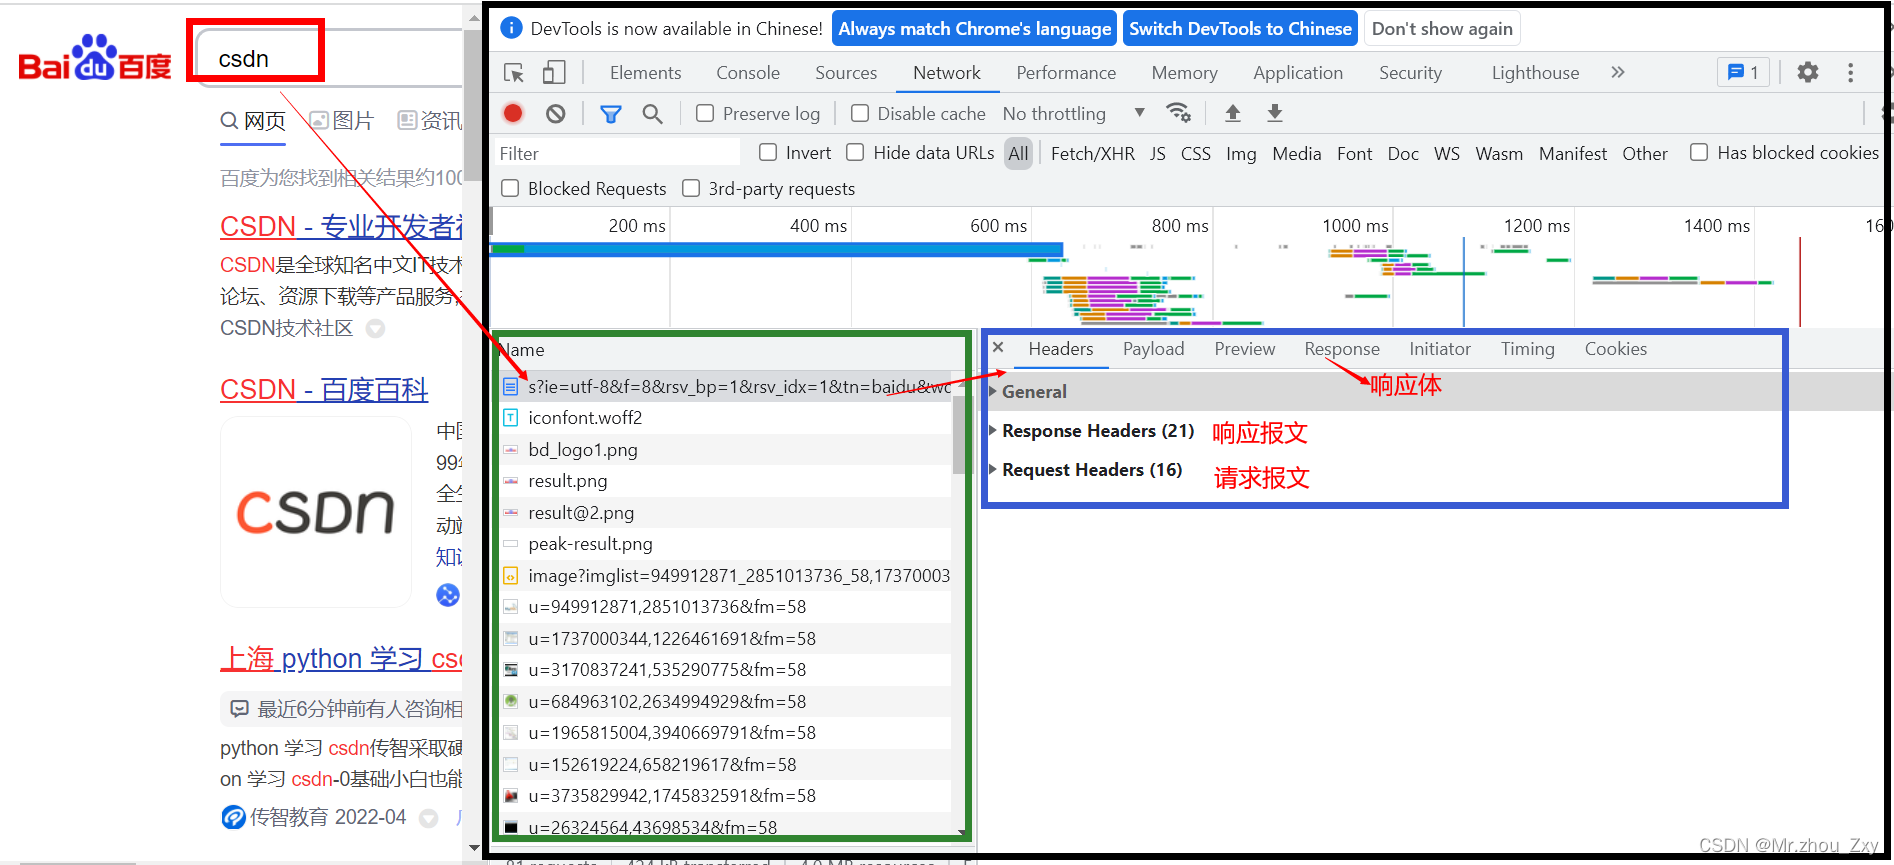Check Blocked Requests checkbox
Viewport: 1894px width, 865px height.
(x=510, y=188)
